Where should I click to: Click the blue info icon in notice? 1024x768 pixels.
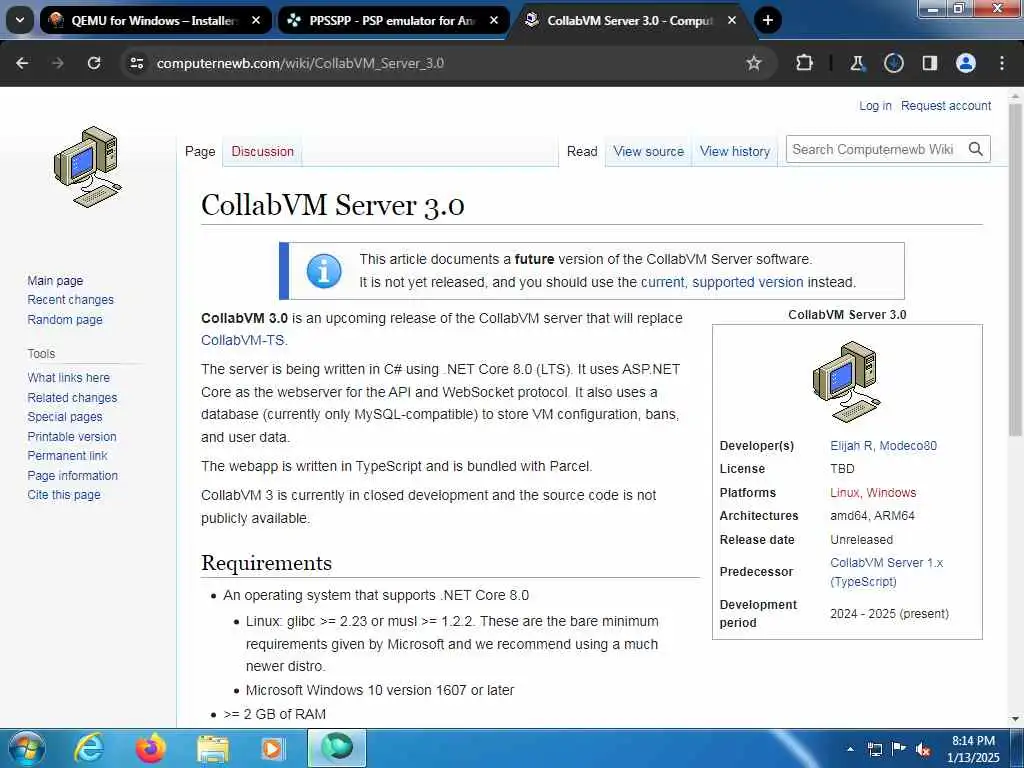pos(324,271)
